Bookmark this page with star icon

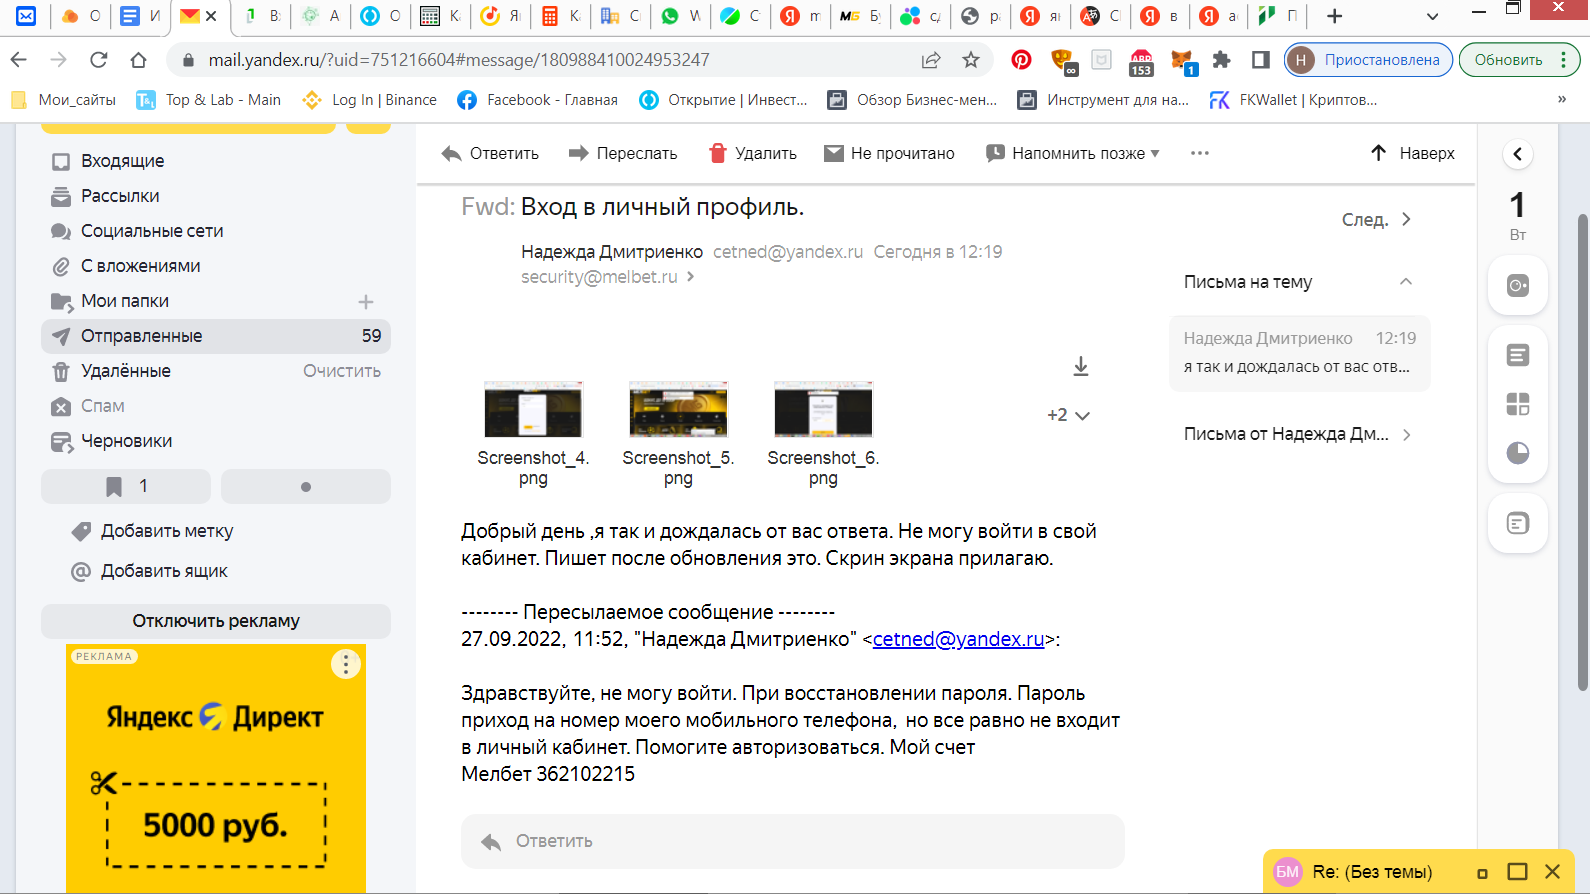(x=970, y=60)
